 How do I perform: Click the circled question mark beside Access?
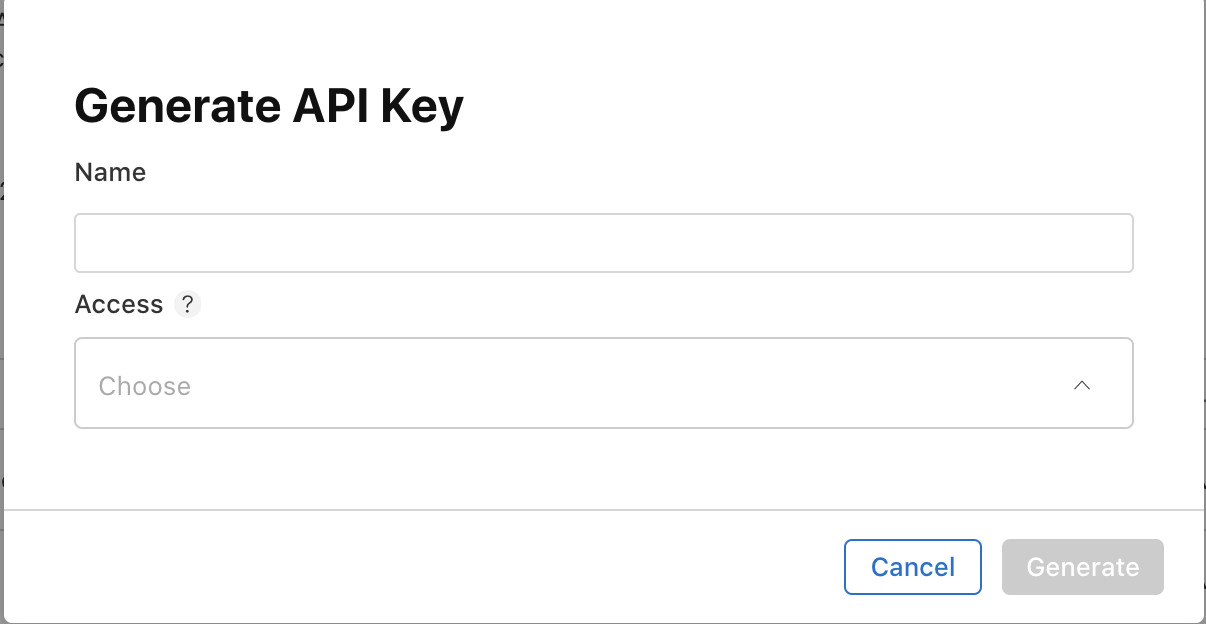188,305
